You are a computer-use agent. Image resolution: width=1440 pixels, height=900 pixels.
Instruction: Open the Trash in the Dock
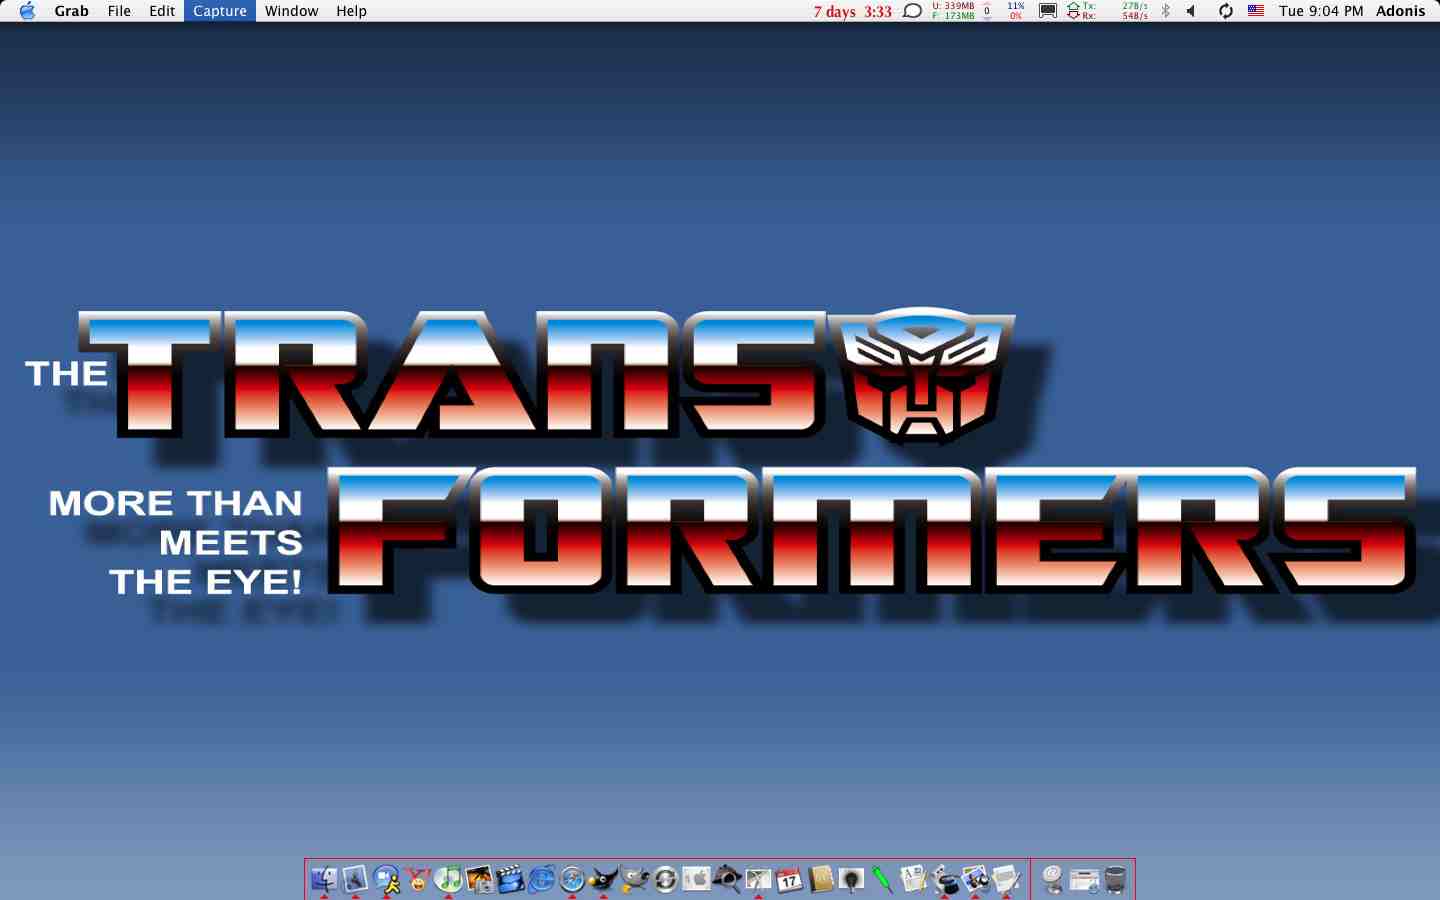tap(1115, 879)
